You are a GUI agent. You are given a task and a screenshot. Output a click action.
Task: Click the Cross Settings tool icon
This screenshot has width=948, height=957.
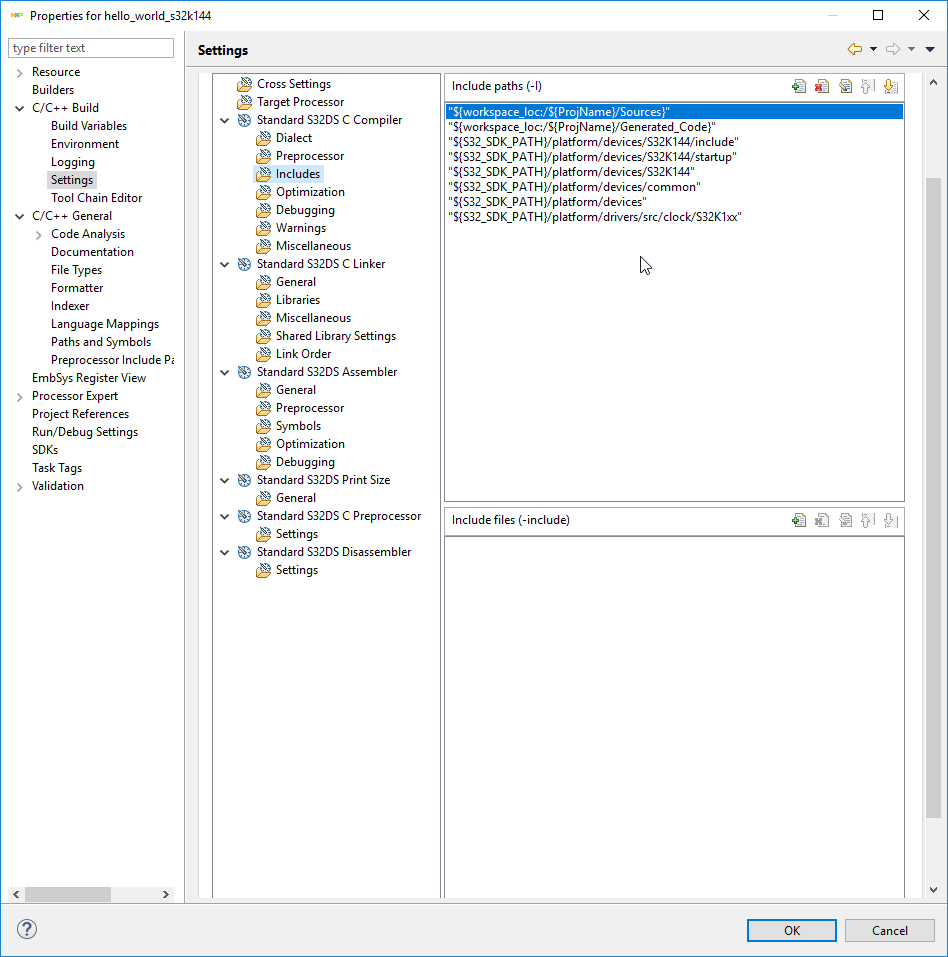[245, 84]
